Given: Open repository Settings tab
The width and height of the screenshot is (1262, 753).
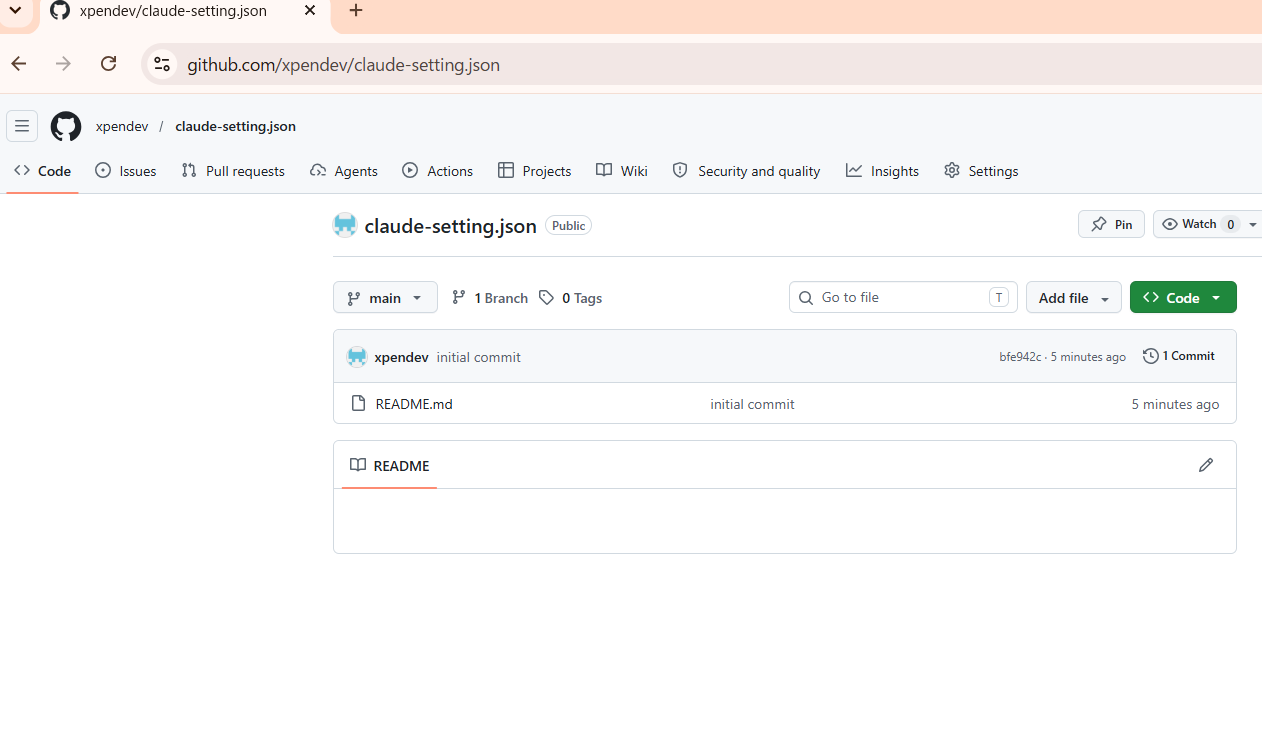Looking at the screenshot, I should click(981, 171).
